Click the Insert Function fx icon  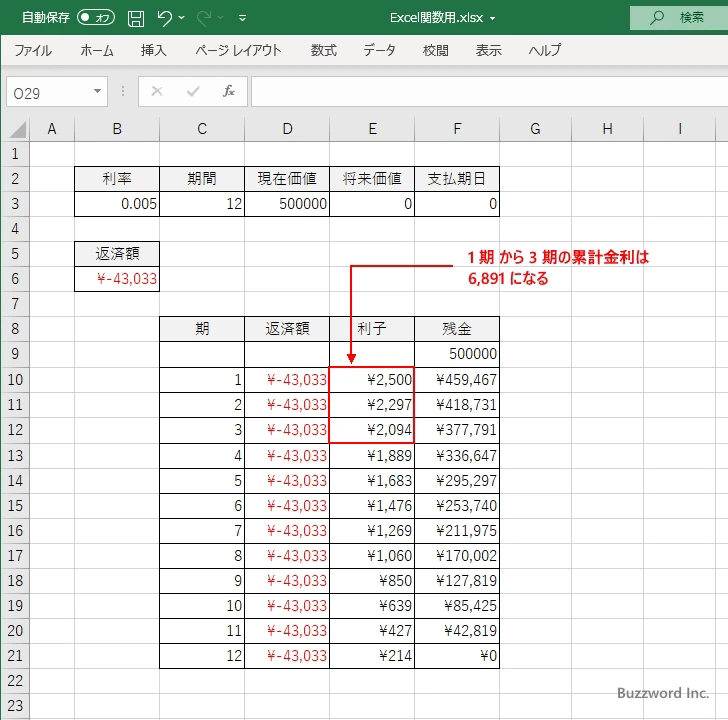(229, 91)
